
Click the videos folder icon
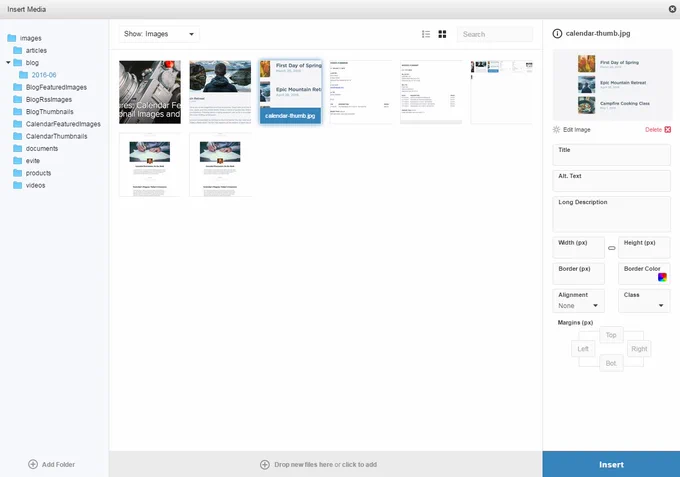[18, 185]
